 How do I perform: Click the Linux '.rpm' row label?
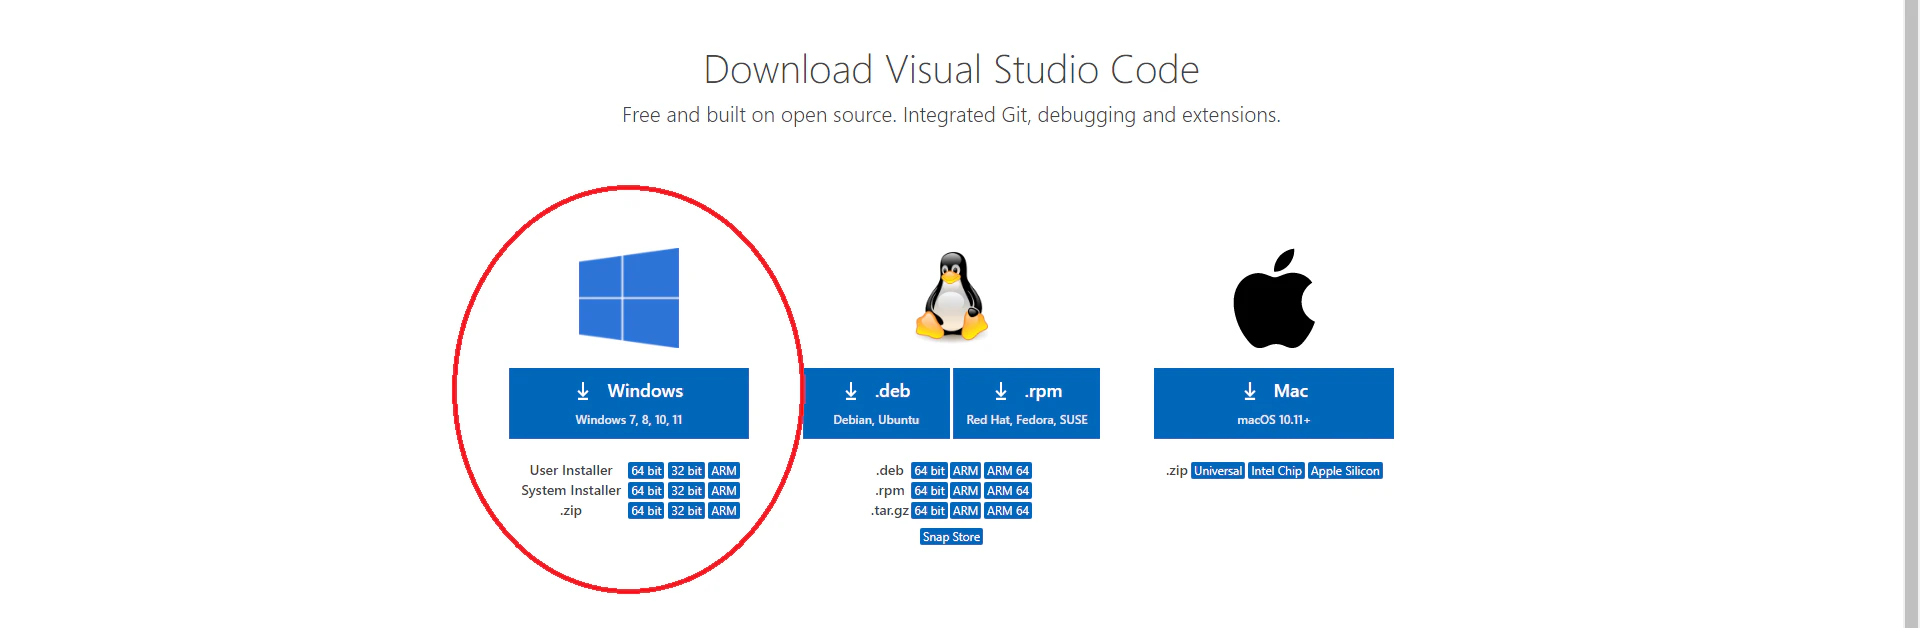pyautogui.click(x=890, y=491)
